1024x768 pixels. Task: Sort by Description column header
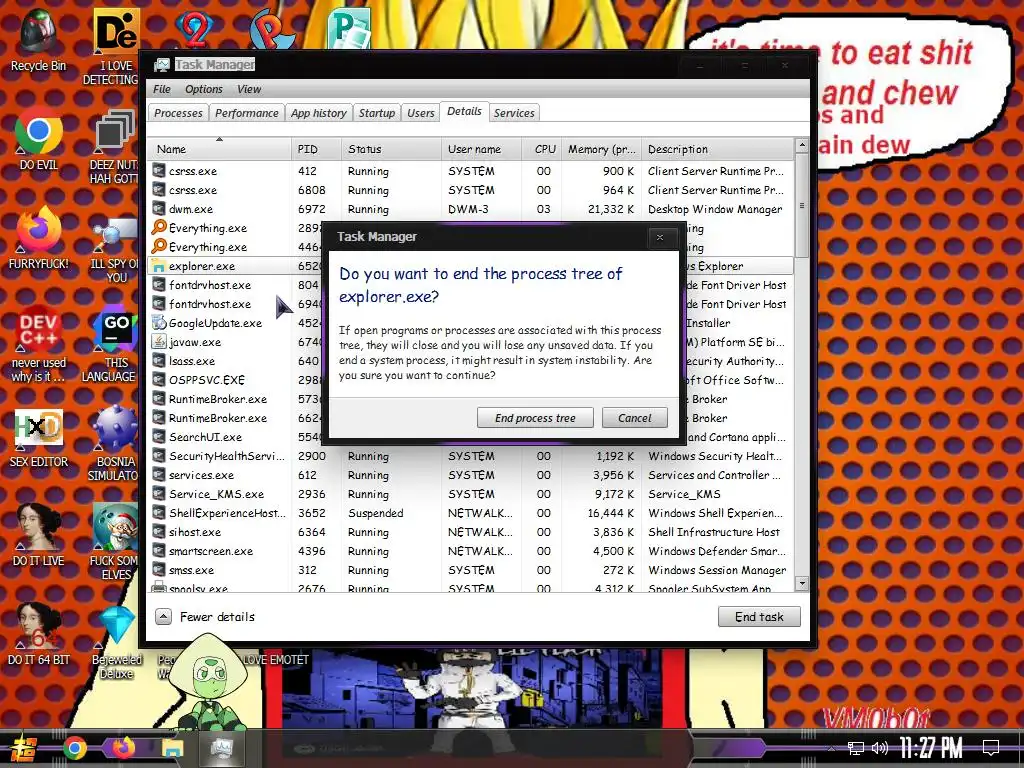point(717,149)
